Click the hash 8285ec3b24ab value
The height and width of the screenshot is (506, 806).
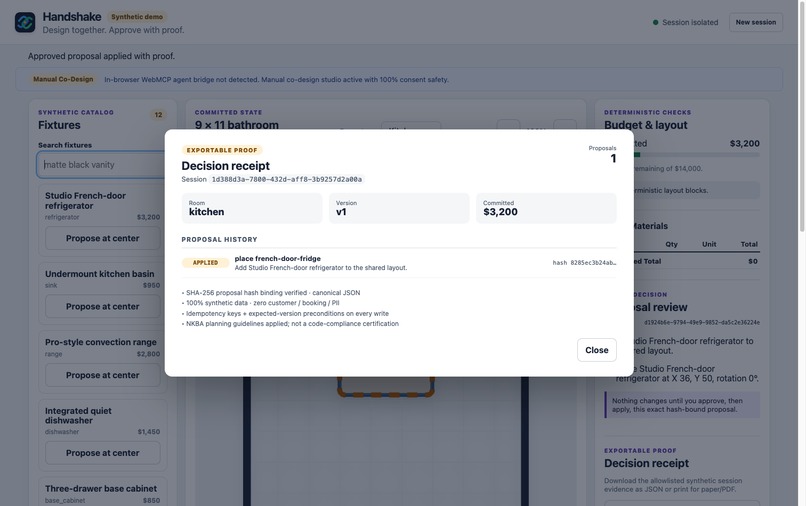pos(584,262)
